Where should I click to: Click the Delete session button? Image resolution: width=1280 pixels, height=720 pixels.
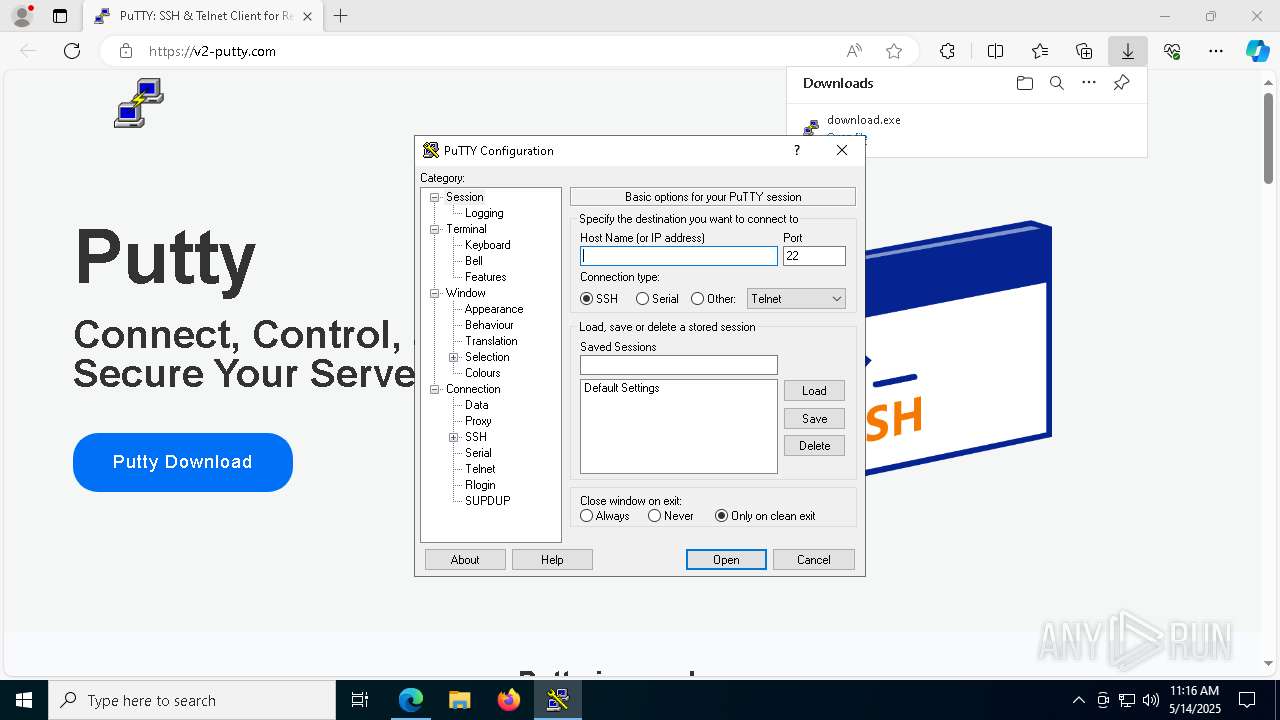(x=814, y=446)
